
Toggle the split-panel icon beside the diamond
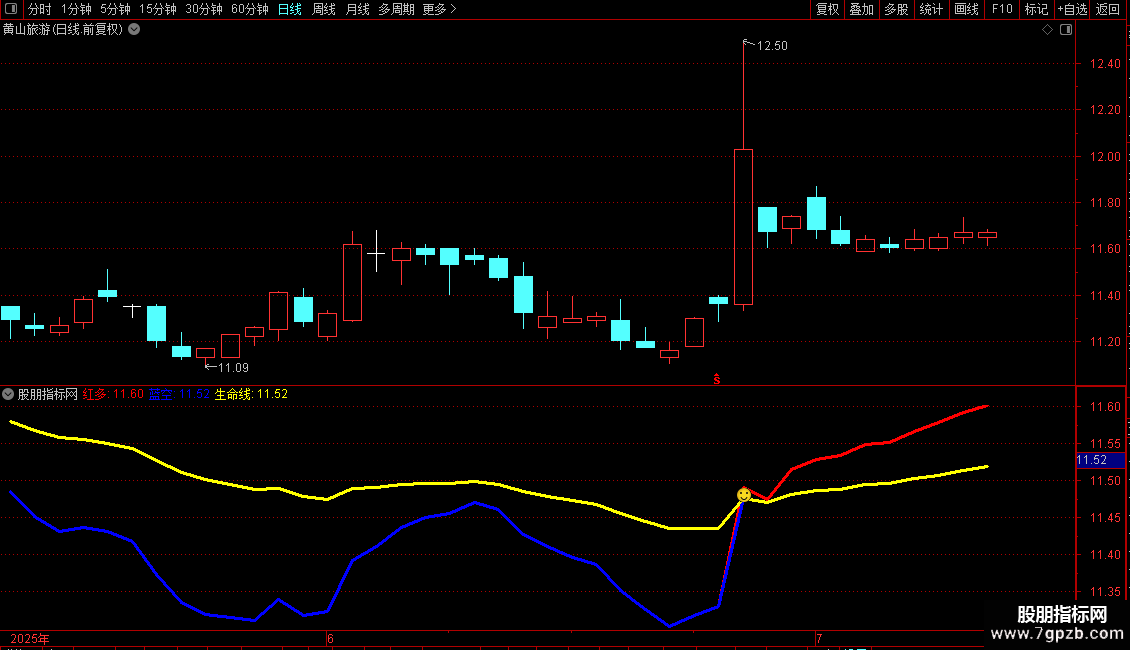[1066, 30]
